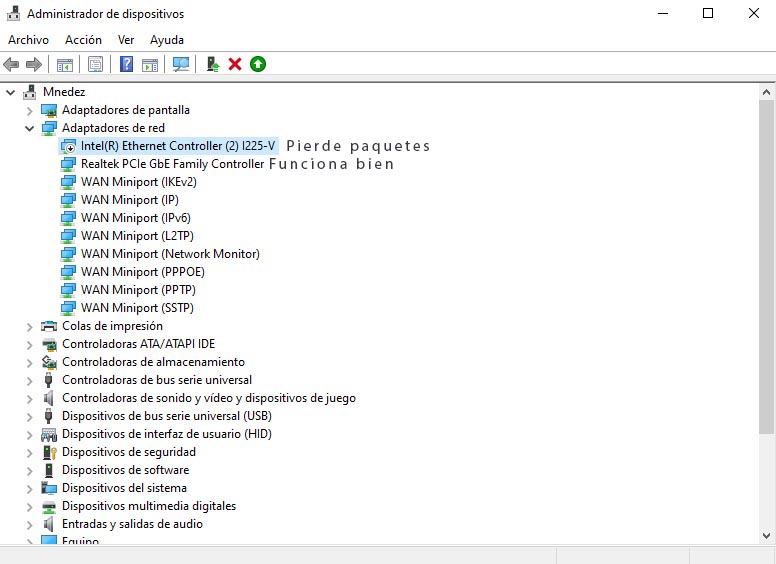Open the Ver menu
Screen dimensions: 776x564
pyautogui.click(x=126, y=40)
